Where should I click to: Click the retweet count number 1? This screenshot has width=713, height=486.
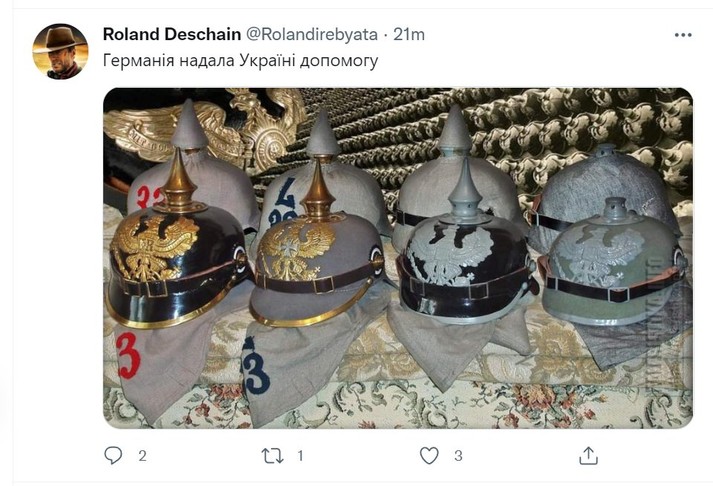coord(300,456)
